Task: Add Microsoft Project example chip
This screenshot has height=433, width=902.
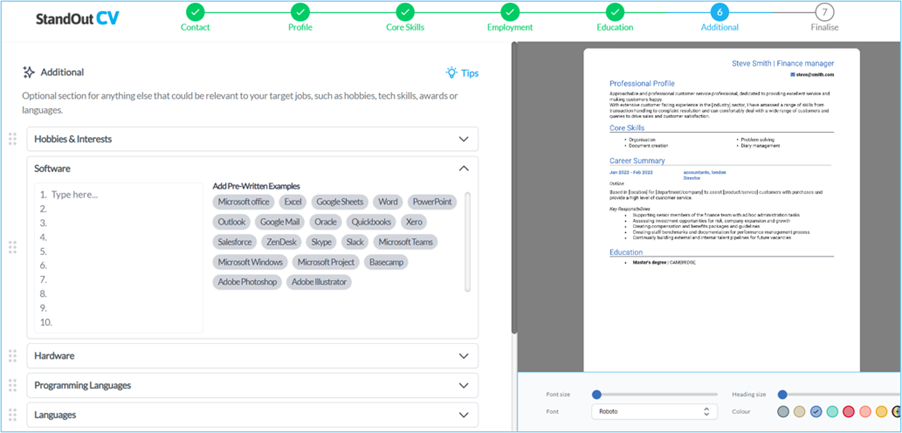Action: click(326, 262)
